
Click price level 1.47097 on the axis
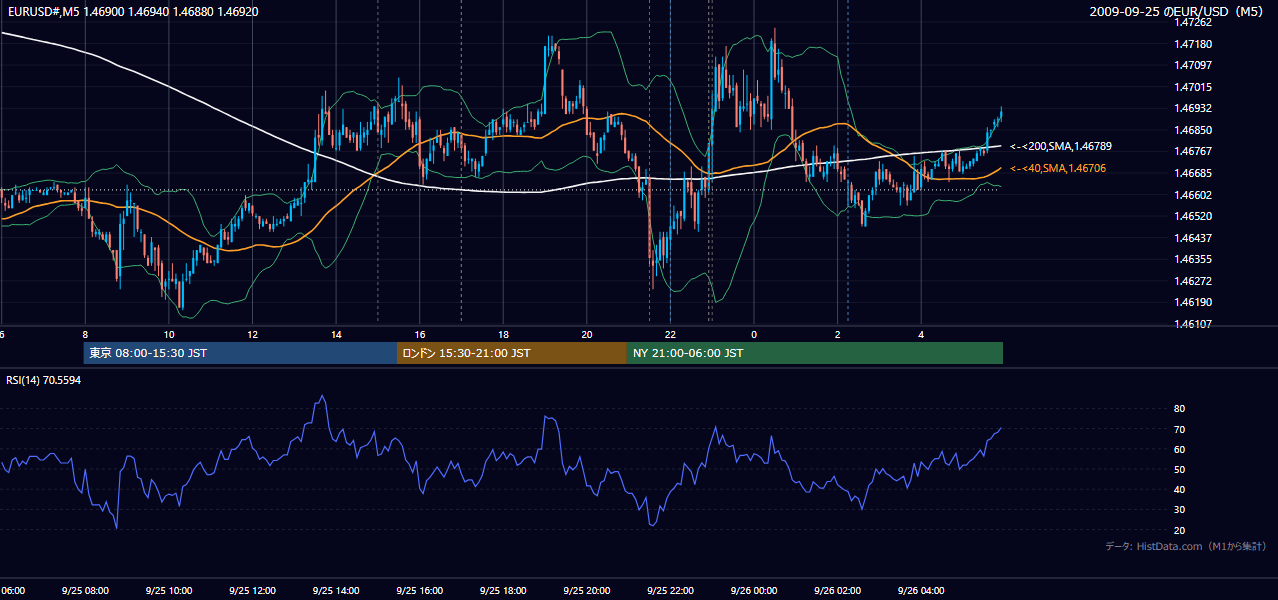pyautogui.click(x=1194, y=65)
